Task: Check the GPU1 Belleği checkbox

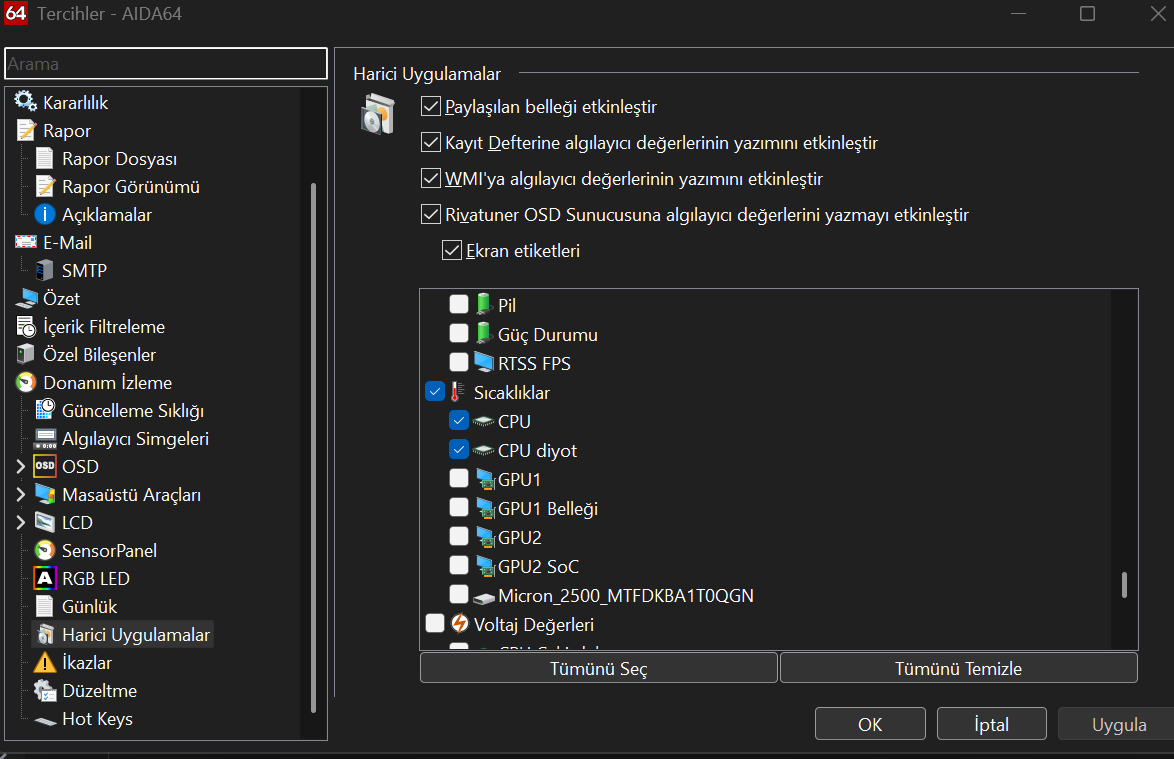Action: tap(459, 507)
